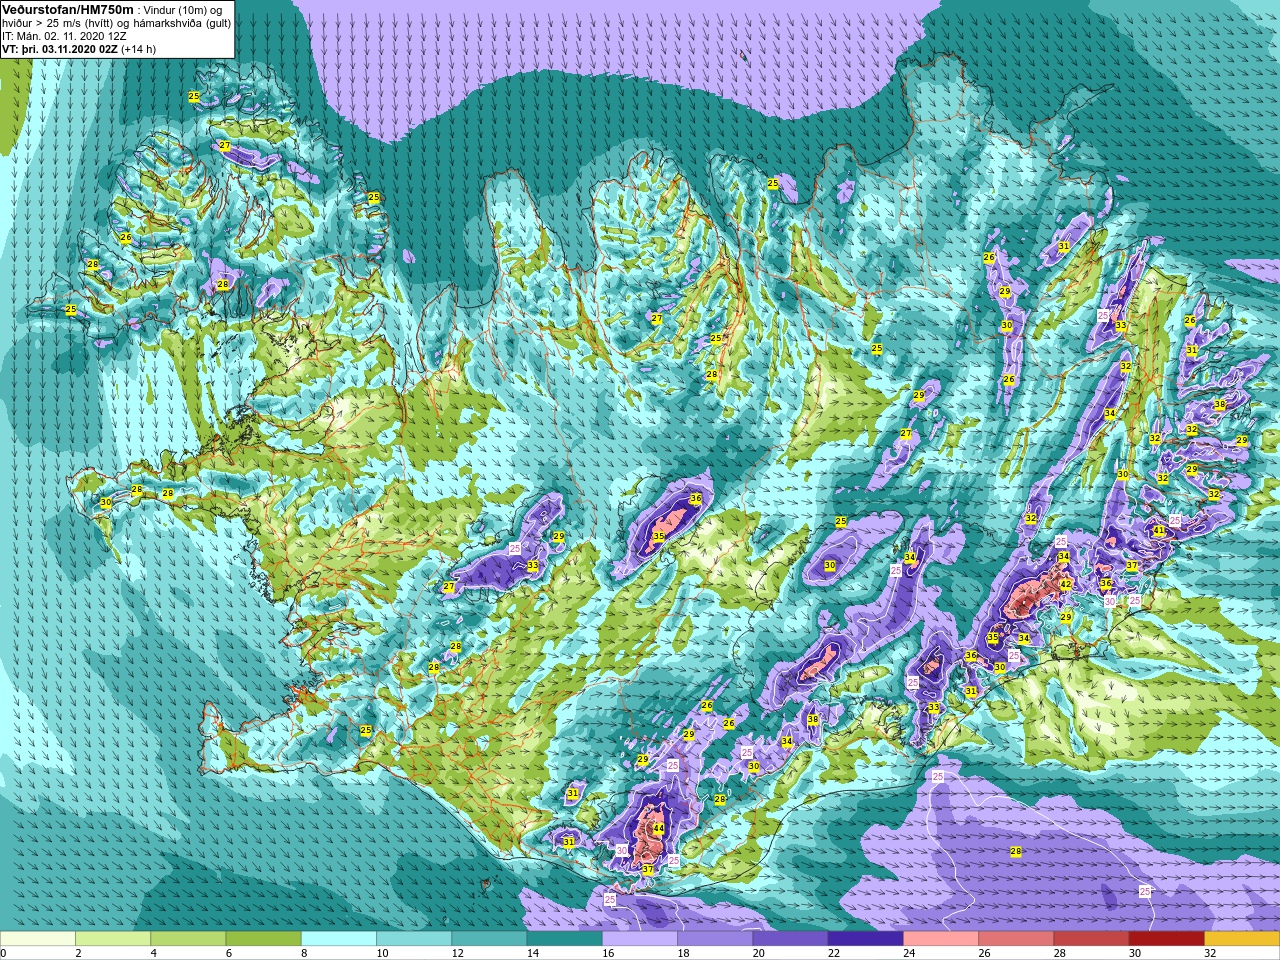
Task: Pick the red 28–30 legend swatch
Action: point(1091,939)
